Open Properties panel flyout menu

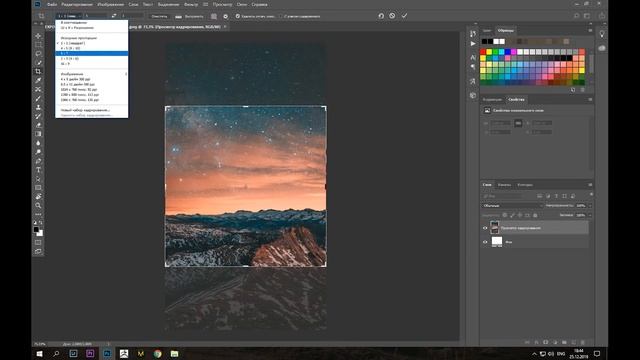click(x=590, y=100)
